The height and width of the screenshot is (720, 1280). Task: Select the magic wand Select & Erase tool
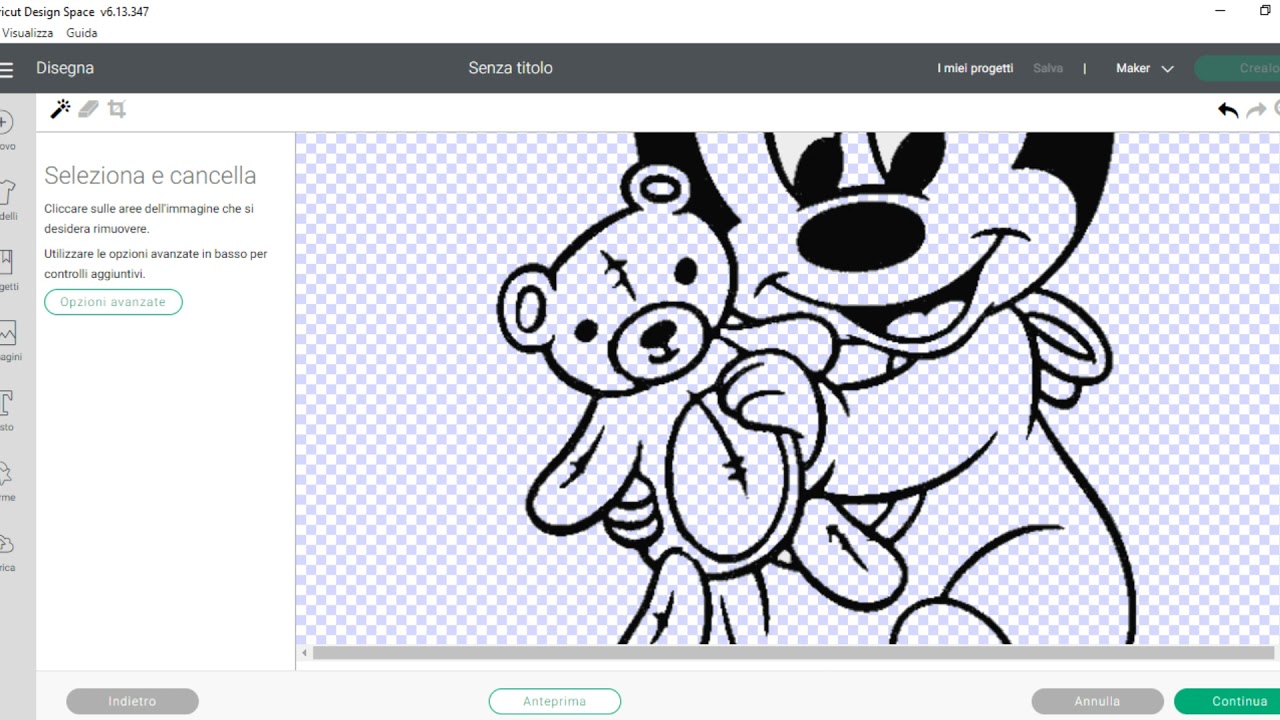[x=60, y=109]
